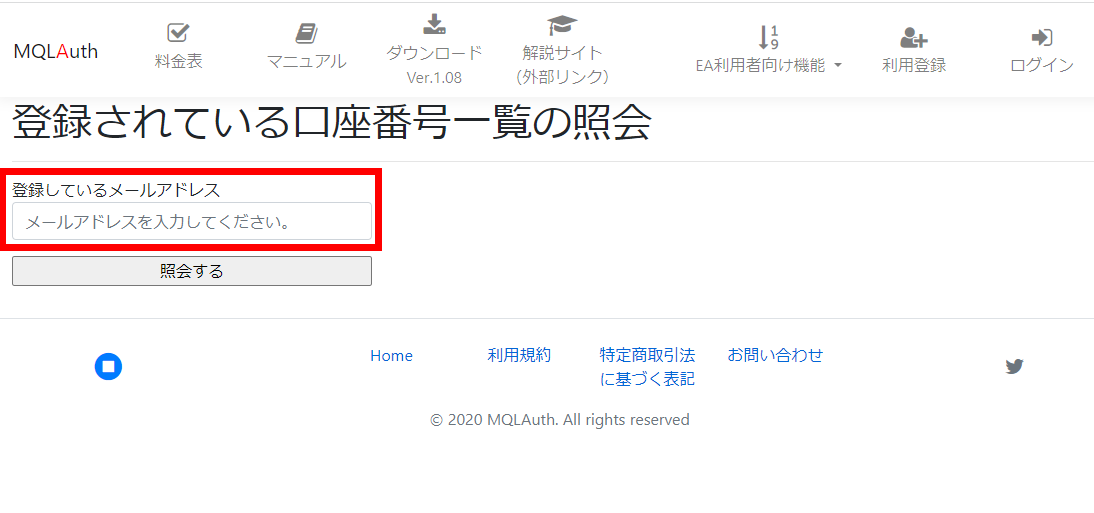Open the Home footer link

pos(391,356)
